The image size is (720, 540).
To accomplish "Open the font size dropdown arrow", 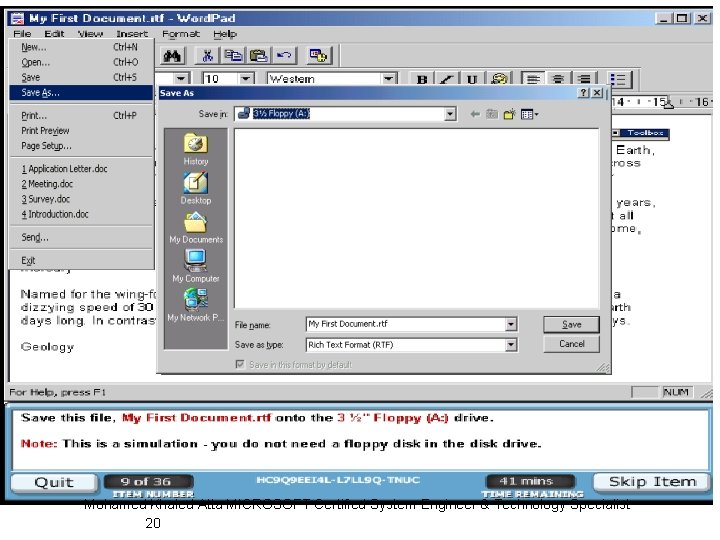I will [246, 79].
